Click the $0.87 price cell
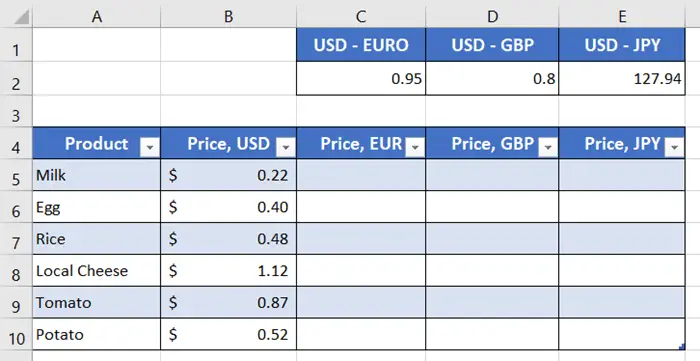The width and height of the screenshot is (700, 361). 229,303
